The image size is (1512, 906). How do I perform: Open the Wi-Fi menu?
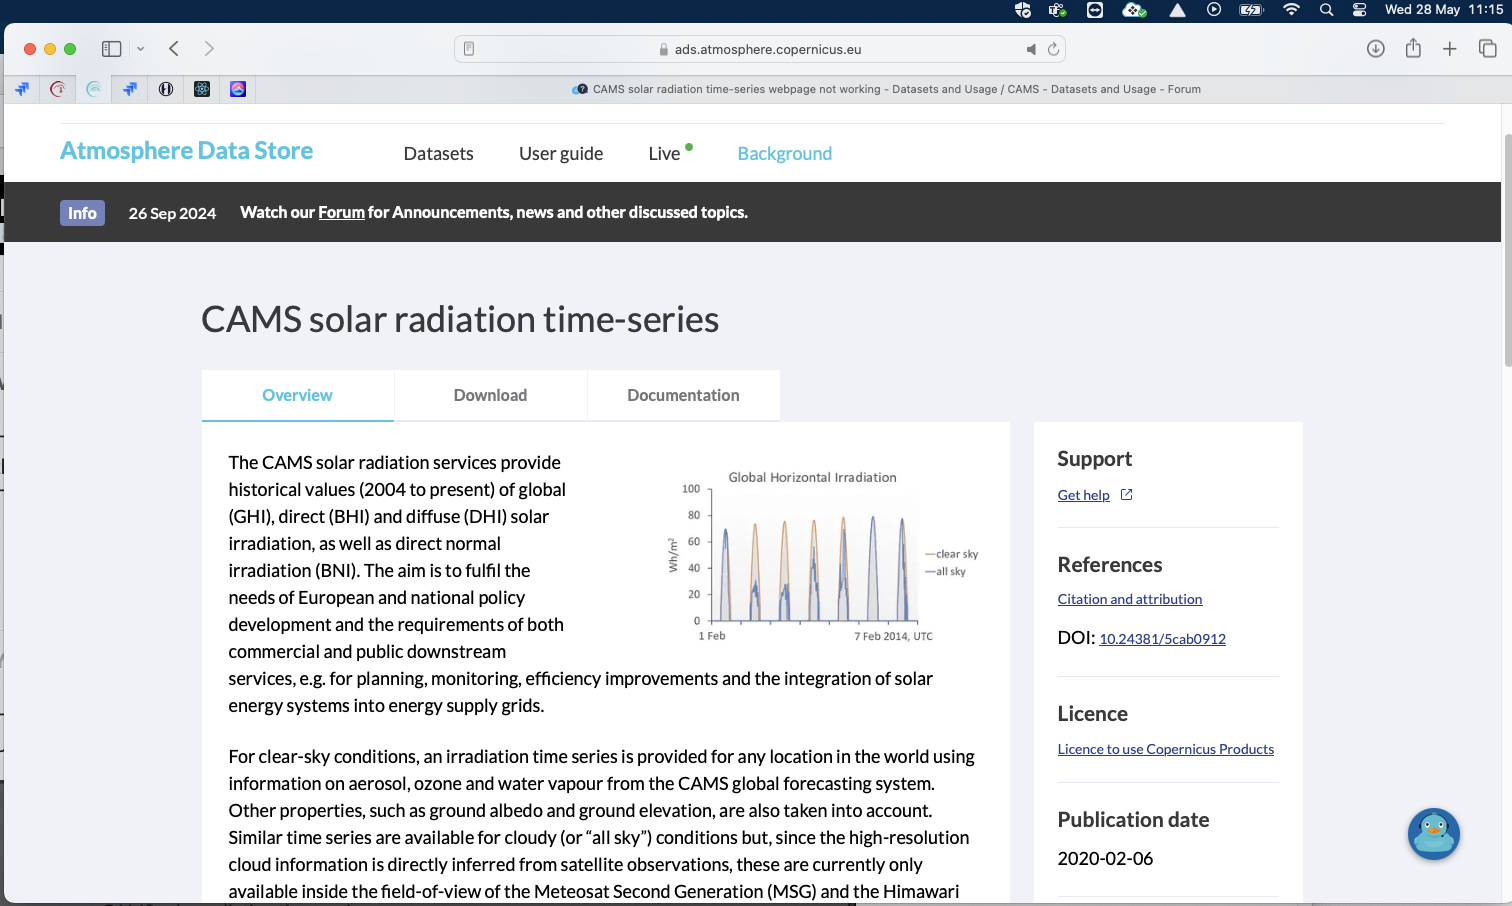click(x=1291, y=10)
